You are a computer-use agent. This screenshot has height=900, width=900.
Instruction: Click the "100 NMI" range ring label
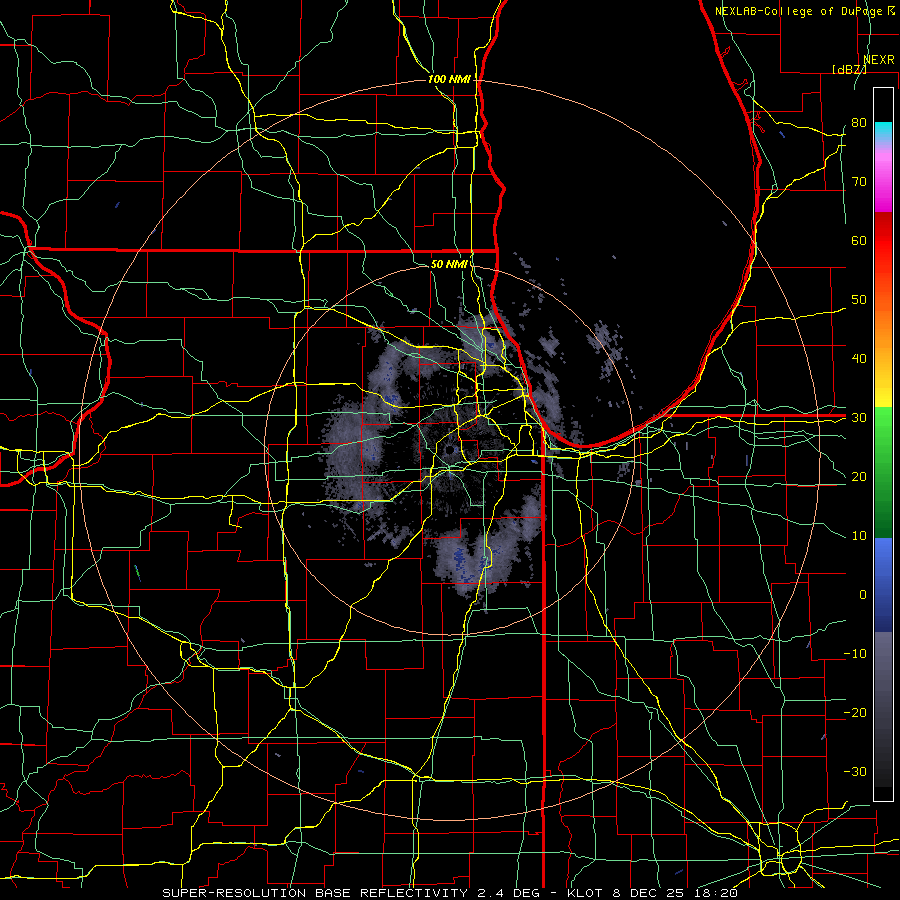click(449, 79)
